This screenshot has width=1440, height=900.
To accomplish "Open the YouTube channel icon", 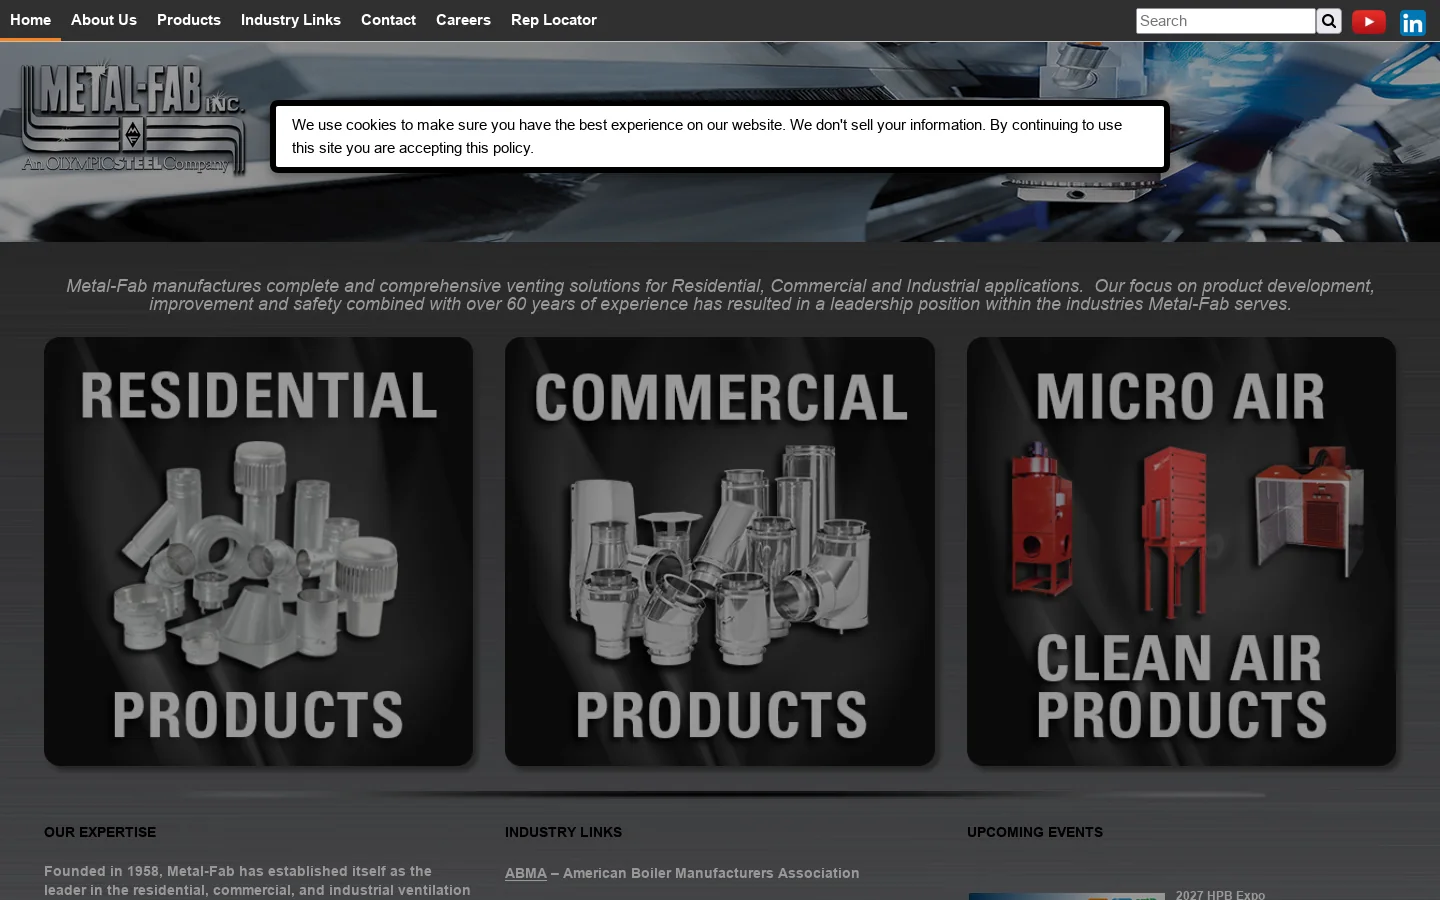I will [1368, 21].
